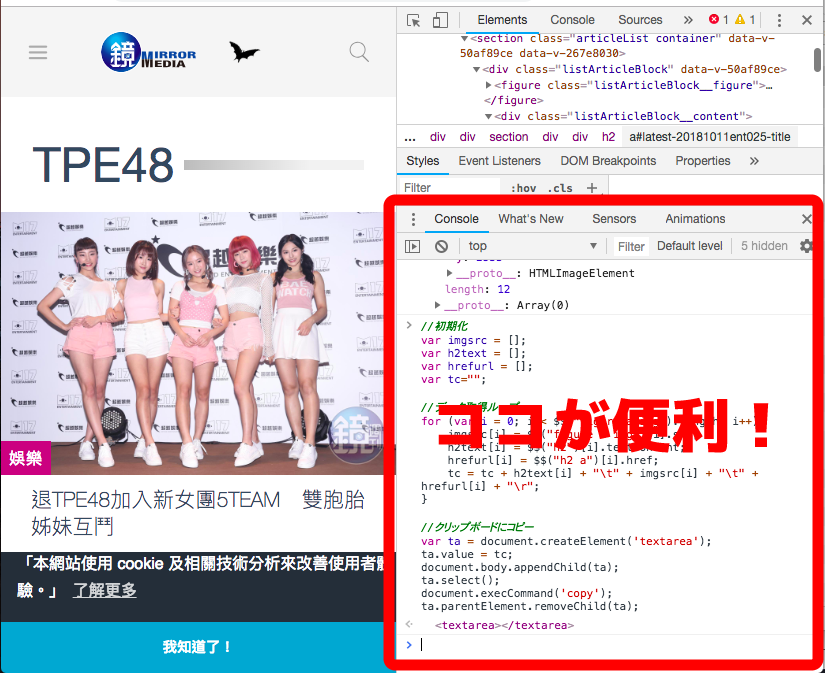Image resolution: width=825 pixels, height=673 pixels.
Task: Add new style rule plus icon
Action: pos(592,188)
